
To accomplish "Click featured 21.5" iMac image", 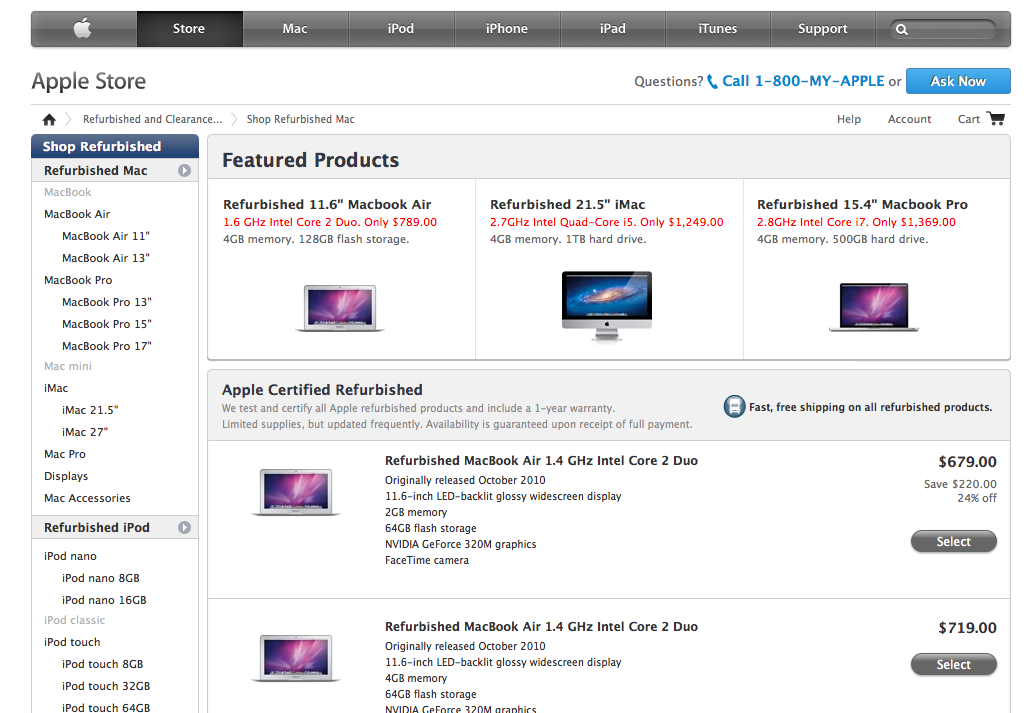I will [607, 306].
